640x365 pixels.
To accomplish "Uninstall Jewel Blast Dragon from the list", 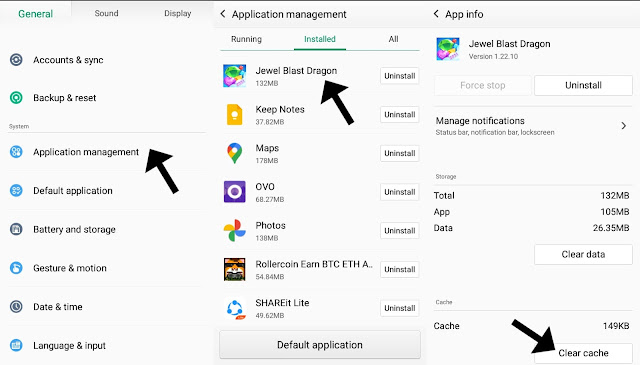I will click(x=400, y=76).
